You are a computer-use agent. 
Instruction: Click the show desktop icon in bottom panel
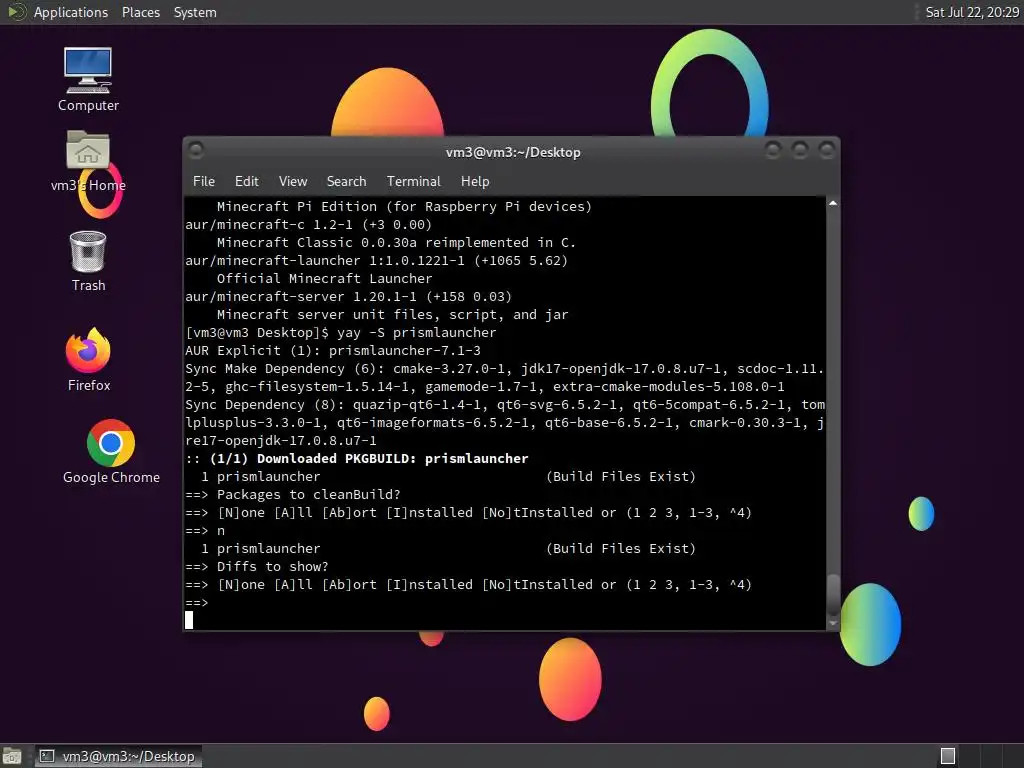(x=12, y=756)
